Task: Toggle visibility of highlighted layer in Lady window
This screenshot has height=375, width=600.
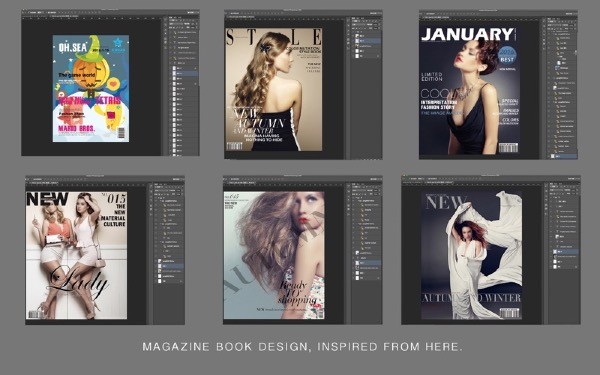Action: pyautogui.click(x=156, y=266)
